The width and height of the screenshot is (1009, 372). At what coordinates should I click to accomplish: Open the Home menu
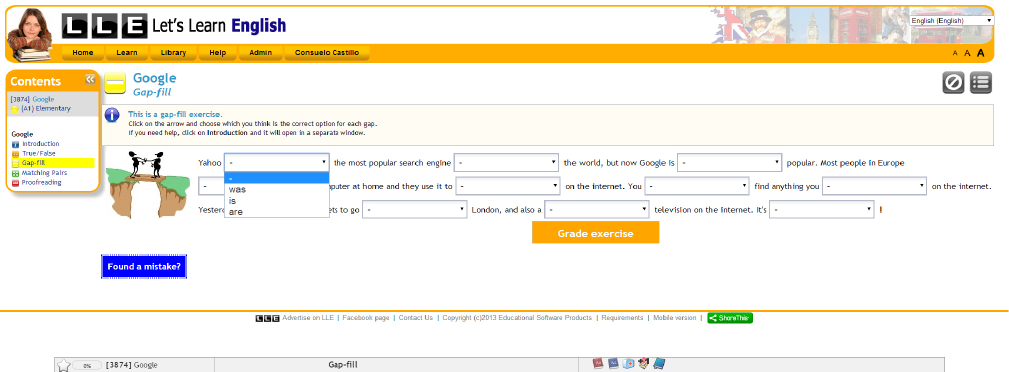coord(83,53)
